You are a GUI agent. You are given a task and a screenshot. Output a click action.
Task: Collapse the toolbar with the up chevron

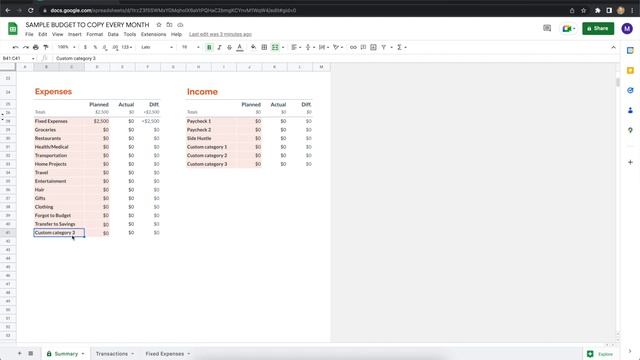click(613, 47)
